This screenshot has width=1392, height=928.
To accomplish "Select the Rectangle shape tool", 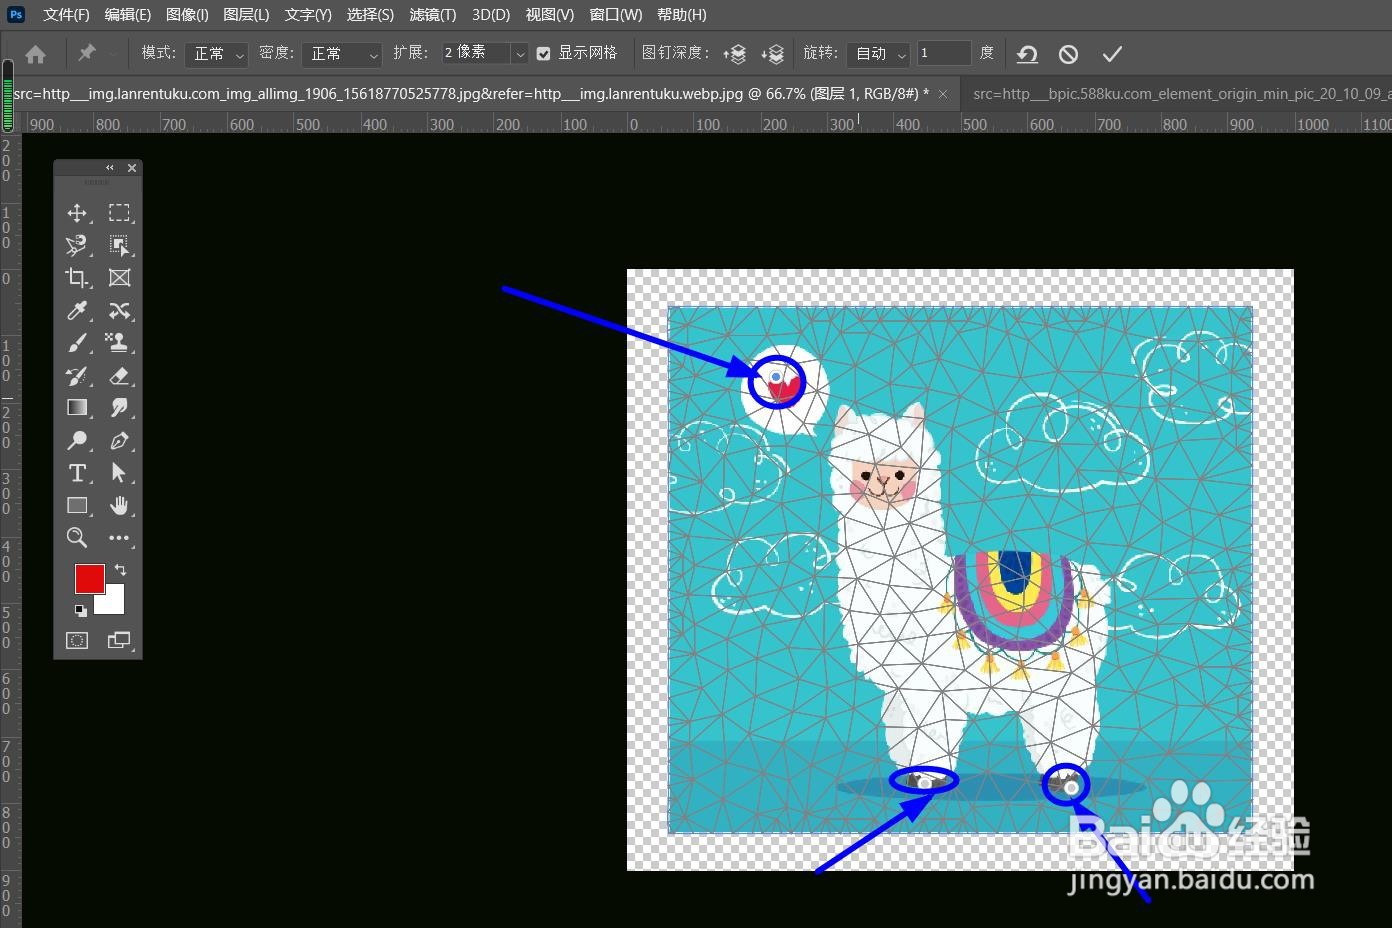I will [x=77, y=506].
